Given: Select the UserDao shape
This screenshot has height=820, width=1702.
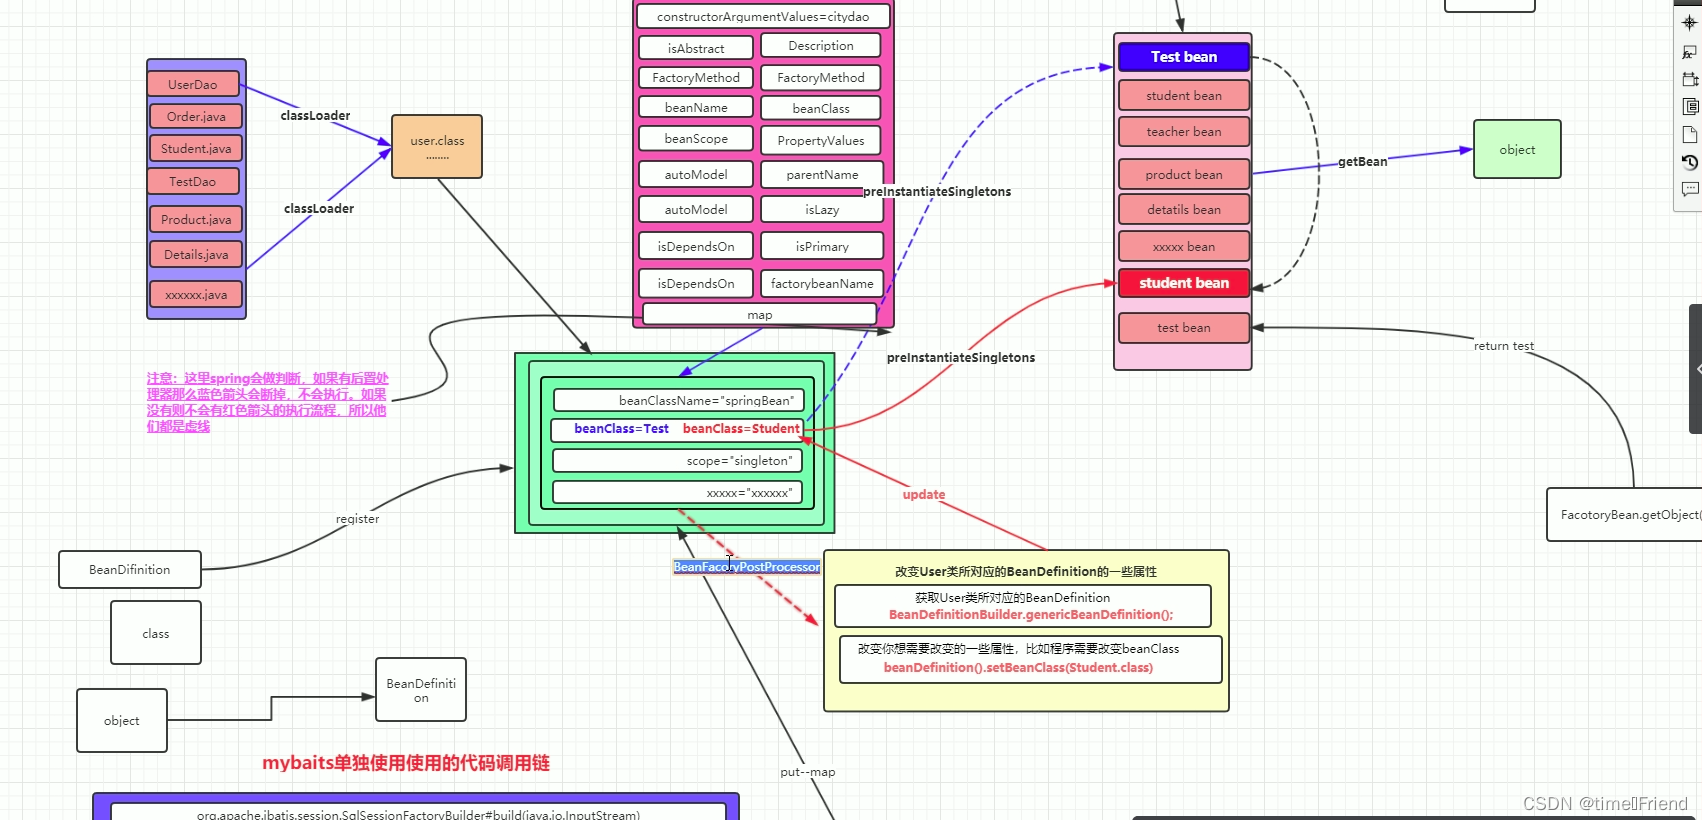Looking at the screenshot, I should pyautogui.click(x=193, y=85).
